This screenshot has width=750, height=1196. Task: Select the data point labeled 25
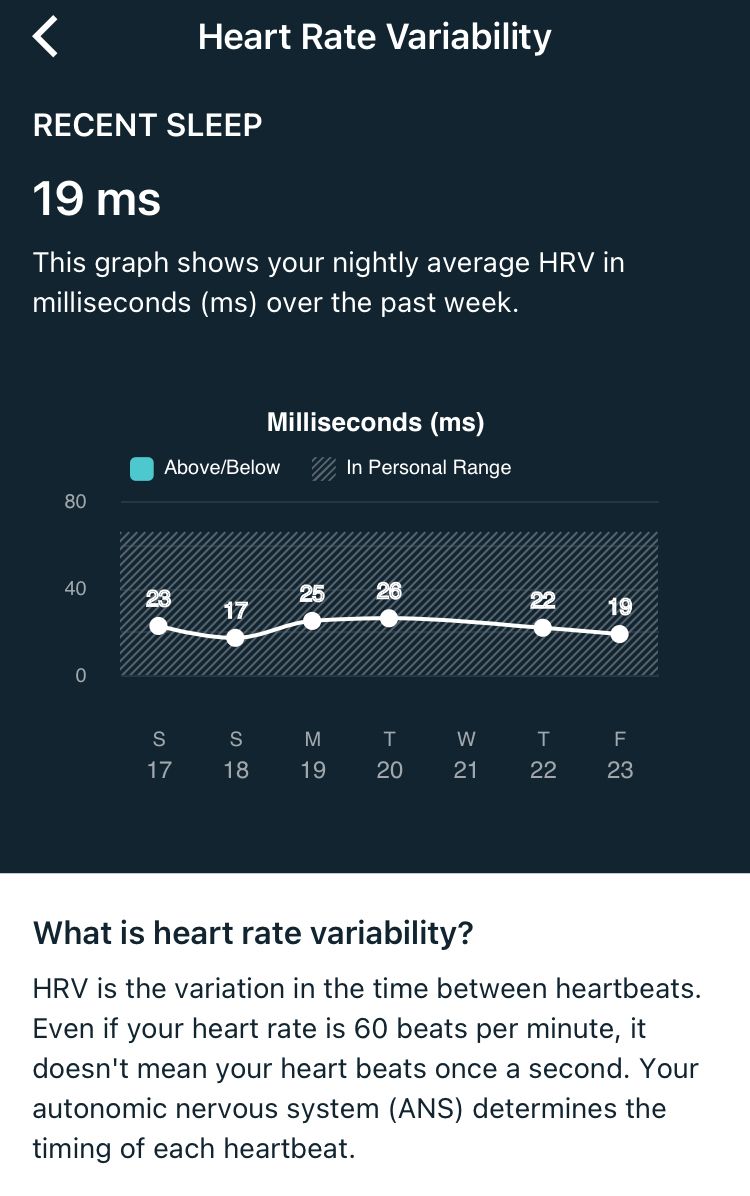click(312, 621)
